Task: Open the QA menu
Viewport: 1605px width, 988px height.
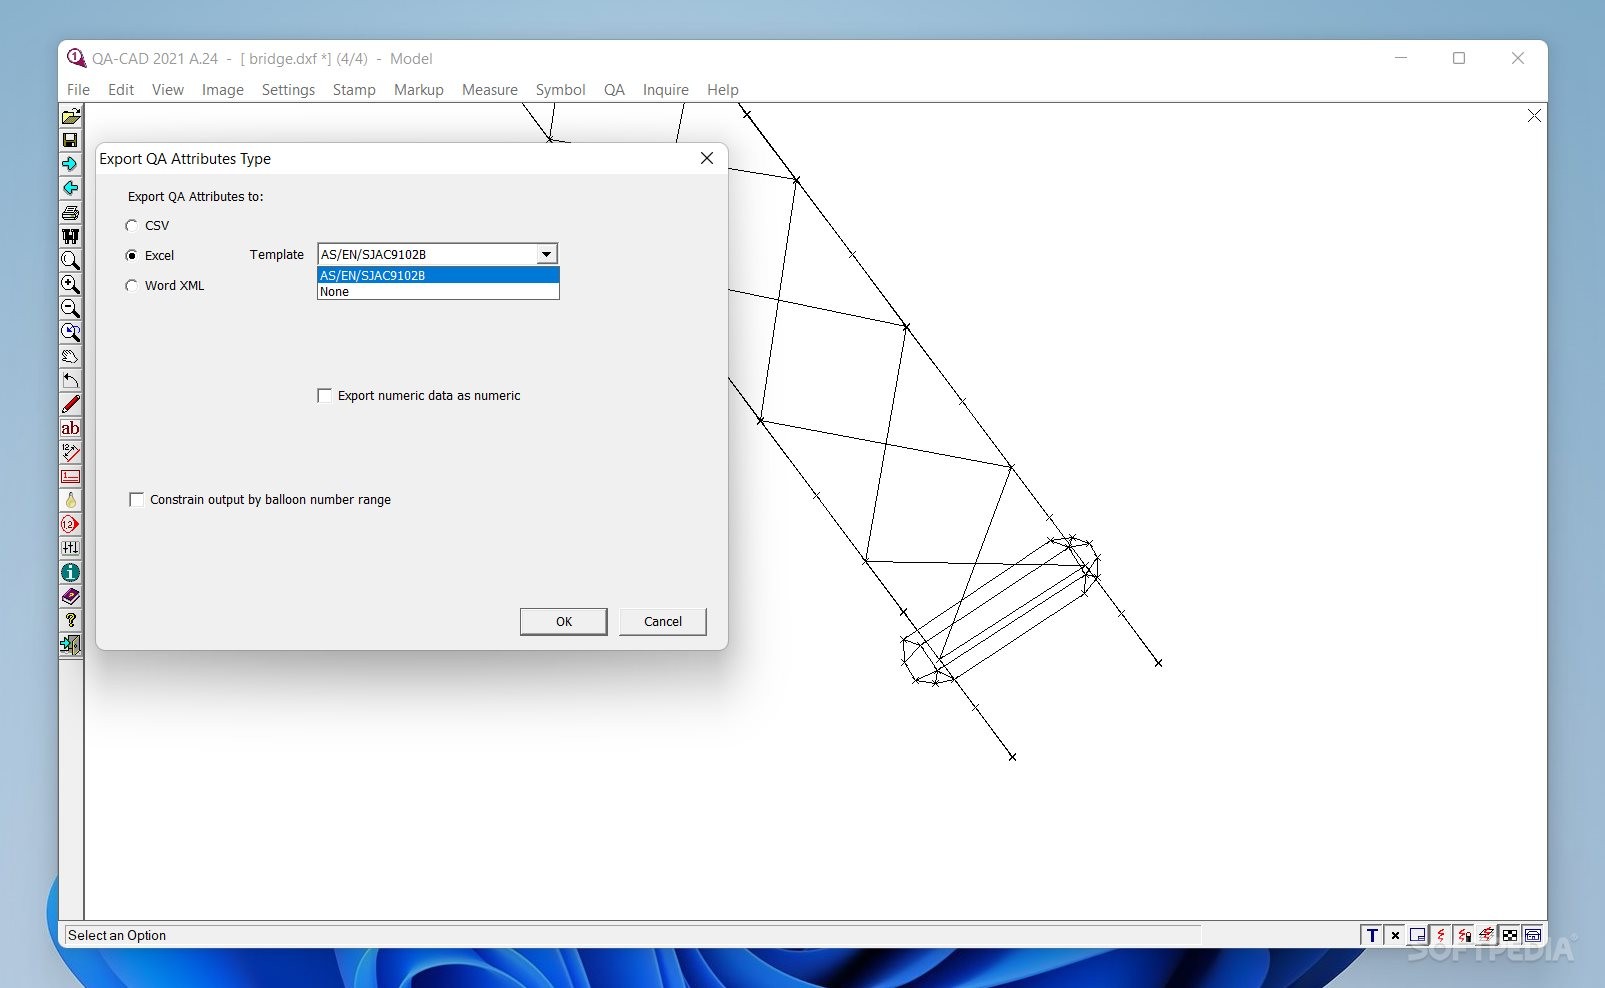Action: 614,90
